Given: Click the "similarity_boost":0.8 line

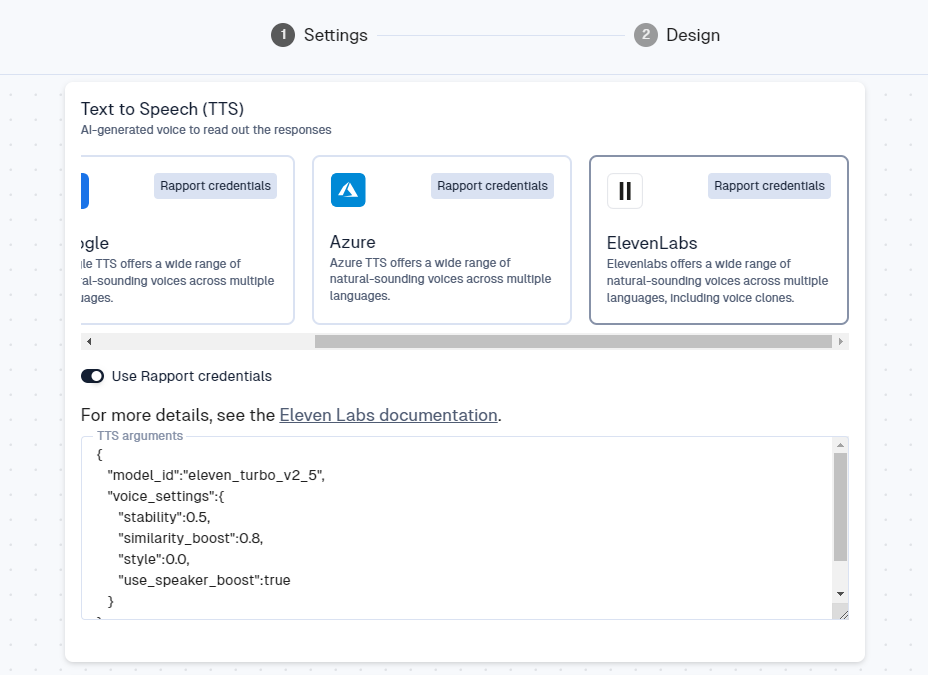Looking at the screenshot, I should click(x=191, y=538).
